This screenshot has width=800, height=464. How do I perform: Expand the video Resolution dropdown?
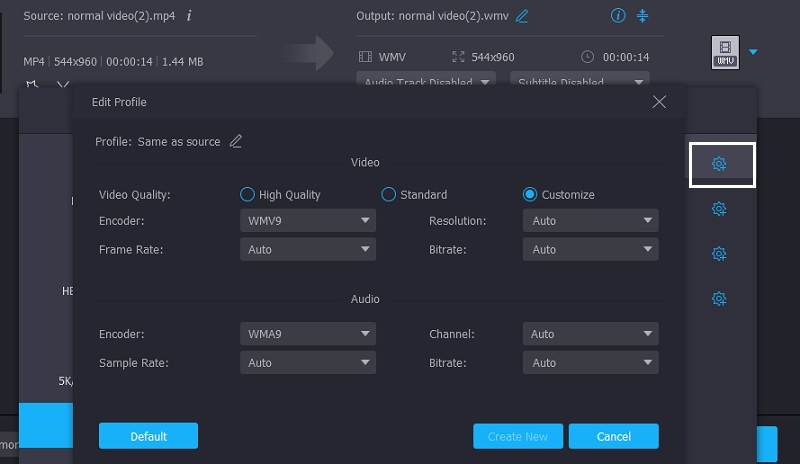coord(590,221)
